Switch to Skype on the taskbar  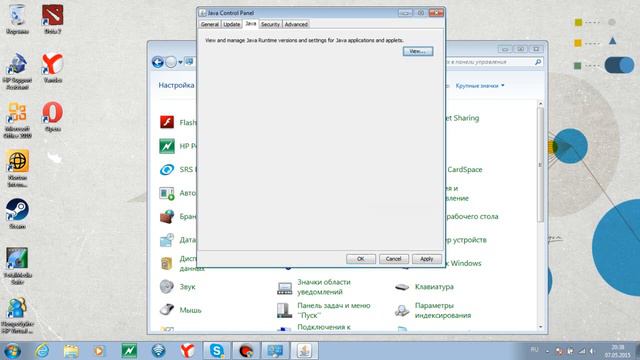(217, 351)
